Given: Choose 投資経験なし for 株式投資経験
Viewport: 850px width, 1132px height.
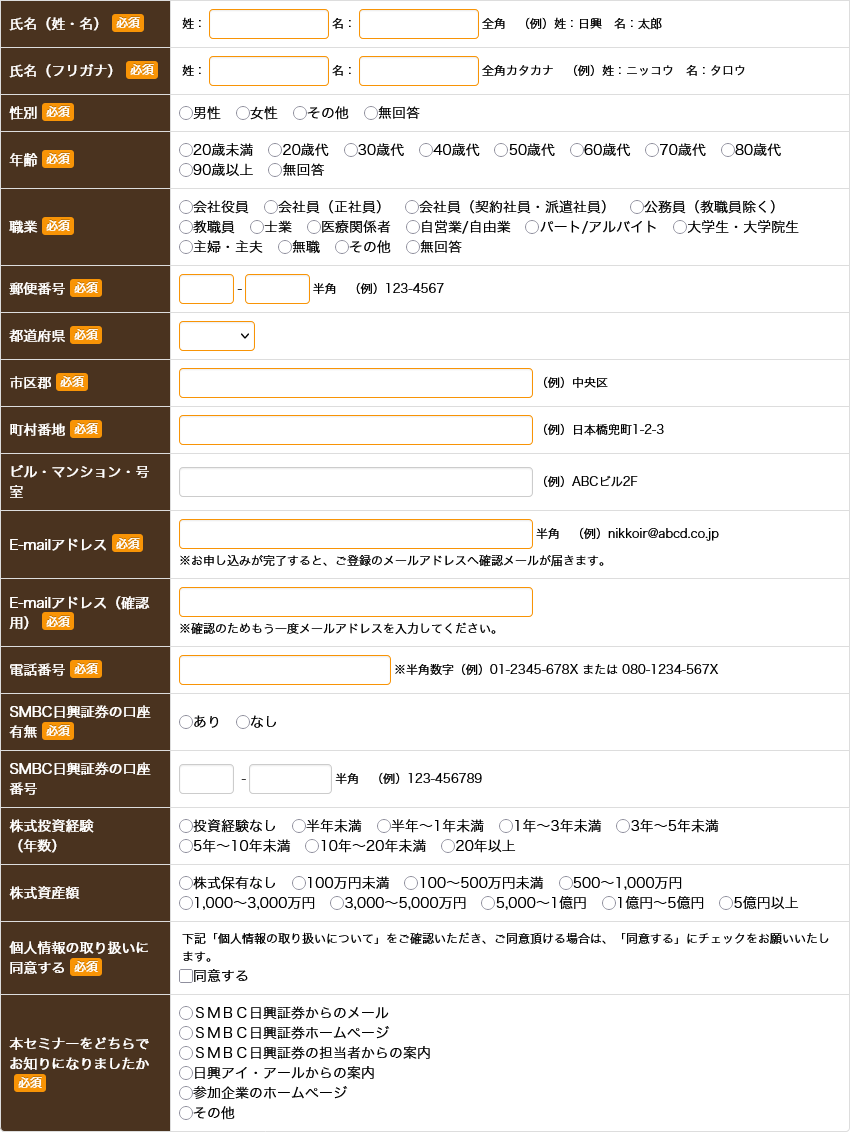Looking at the screenshot, I should click(x=183, y=826).
